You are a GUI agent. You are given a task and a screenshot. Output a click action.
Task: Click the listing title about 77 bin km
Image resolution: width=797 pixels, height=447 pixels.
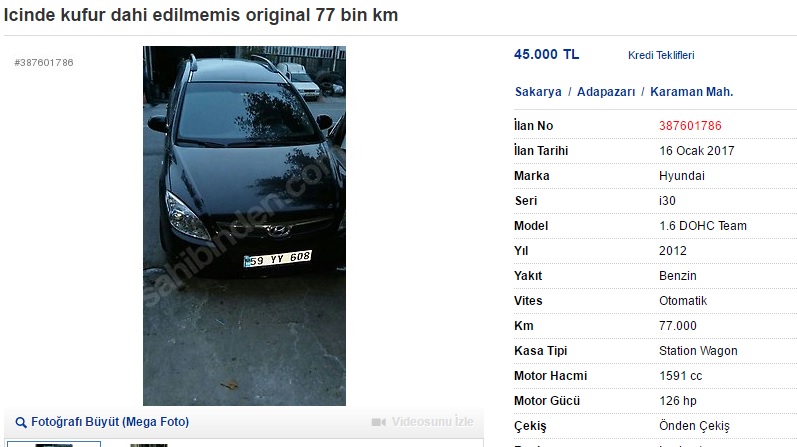pyautogui.click(x=201, y=15)
